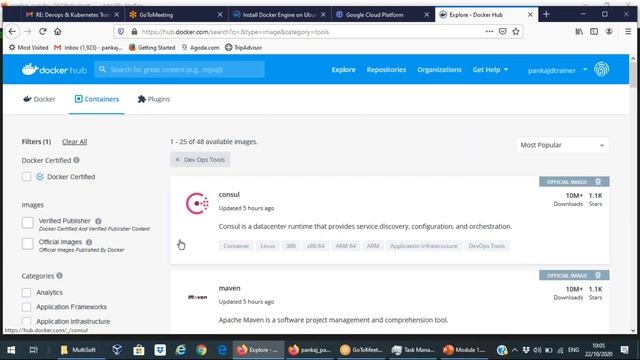Open the Most Popular sort dropdown
640x360 pixels.
click(562, 145)
